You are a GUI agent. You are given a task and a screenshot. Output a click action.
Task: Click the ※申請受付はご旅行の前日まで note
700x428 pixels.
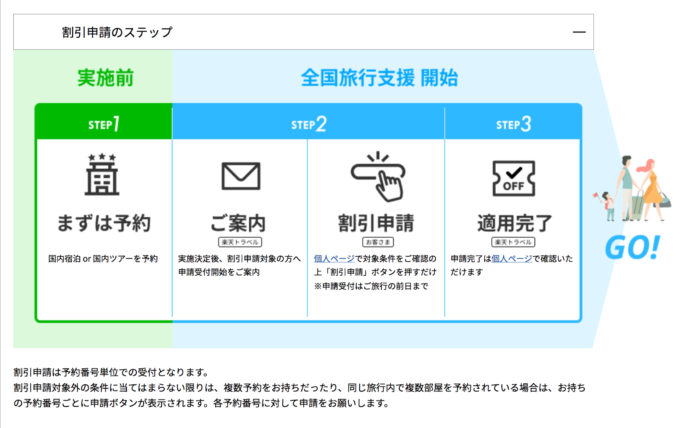tap(371, 286)
